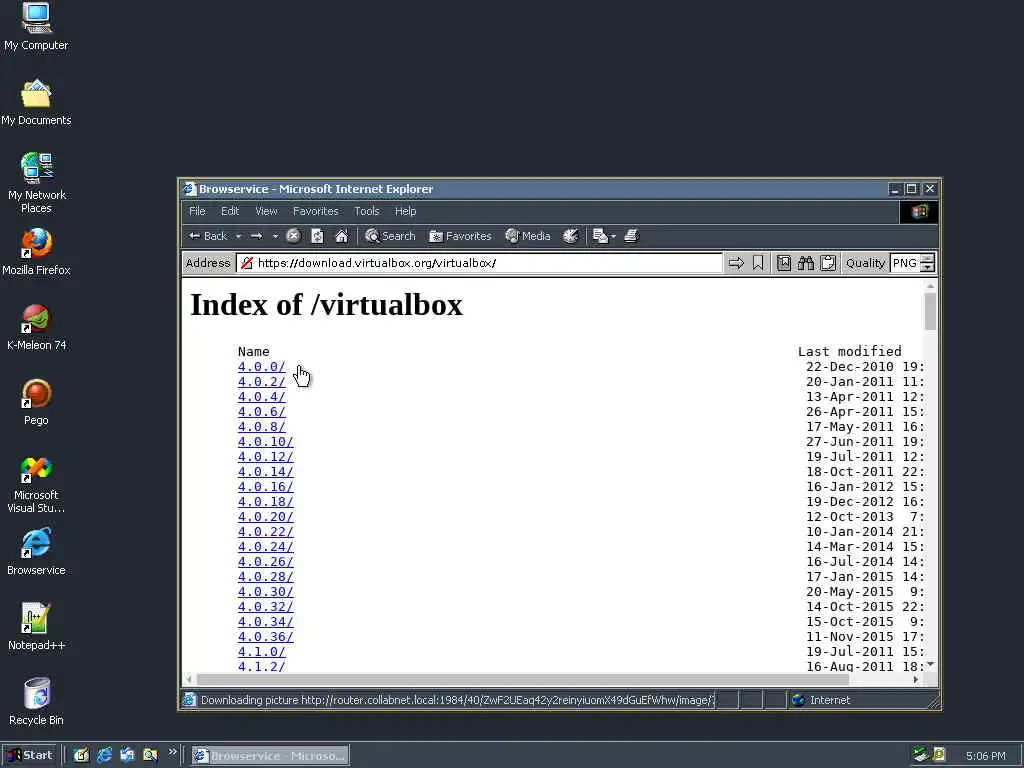Viewport: 1024px width, 768px height.
Task: Open the 4.0.0/ directory link
Action: click(261, 366)
